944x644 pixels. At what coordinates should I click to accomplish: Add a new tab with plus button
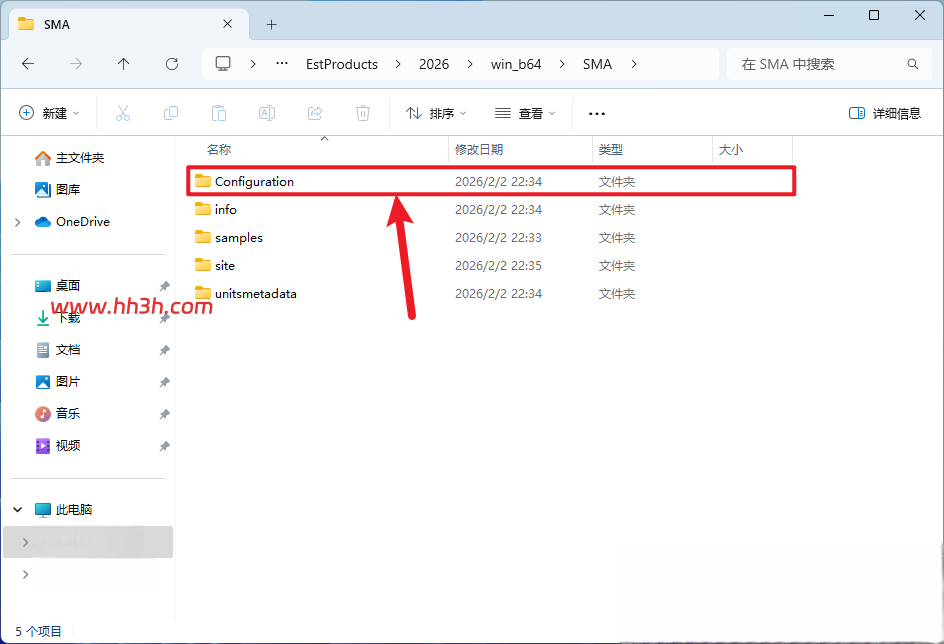[272, 24]
